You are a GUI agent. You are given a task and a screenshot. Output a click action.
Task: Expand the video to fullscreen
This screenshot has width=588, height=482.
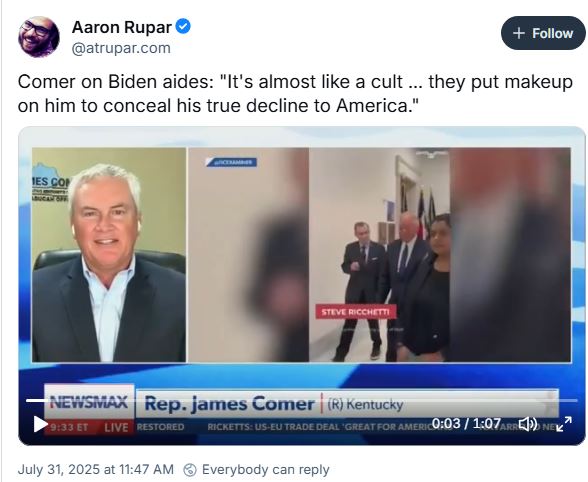point(564,424)
